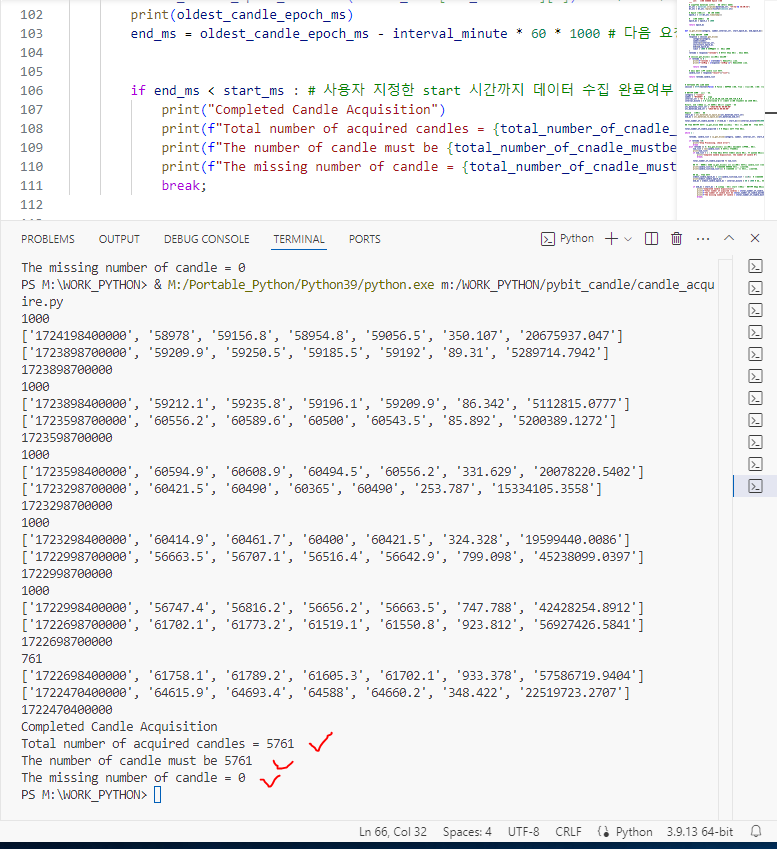Create a new terminal with plus icon
This screenshot has height=849, width=777.
pos(611,239)
